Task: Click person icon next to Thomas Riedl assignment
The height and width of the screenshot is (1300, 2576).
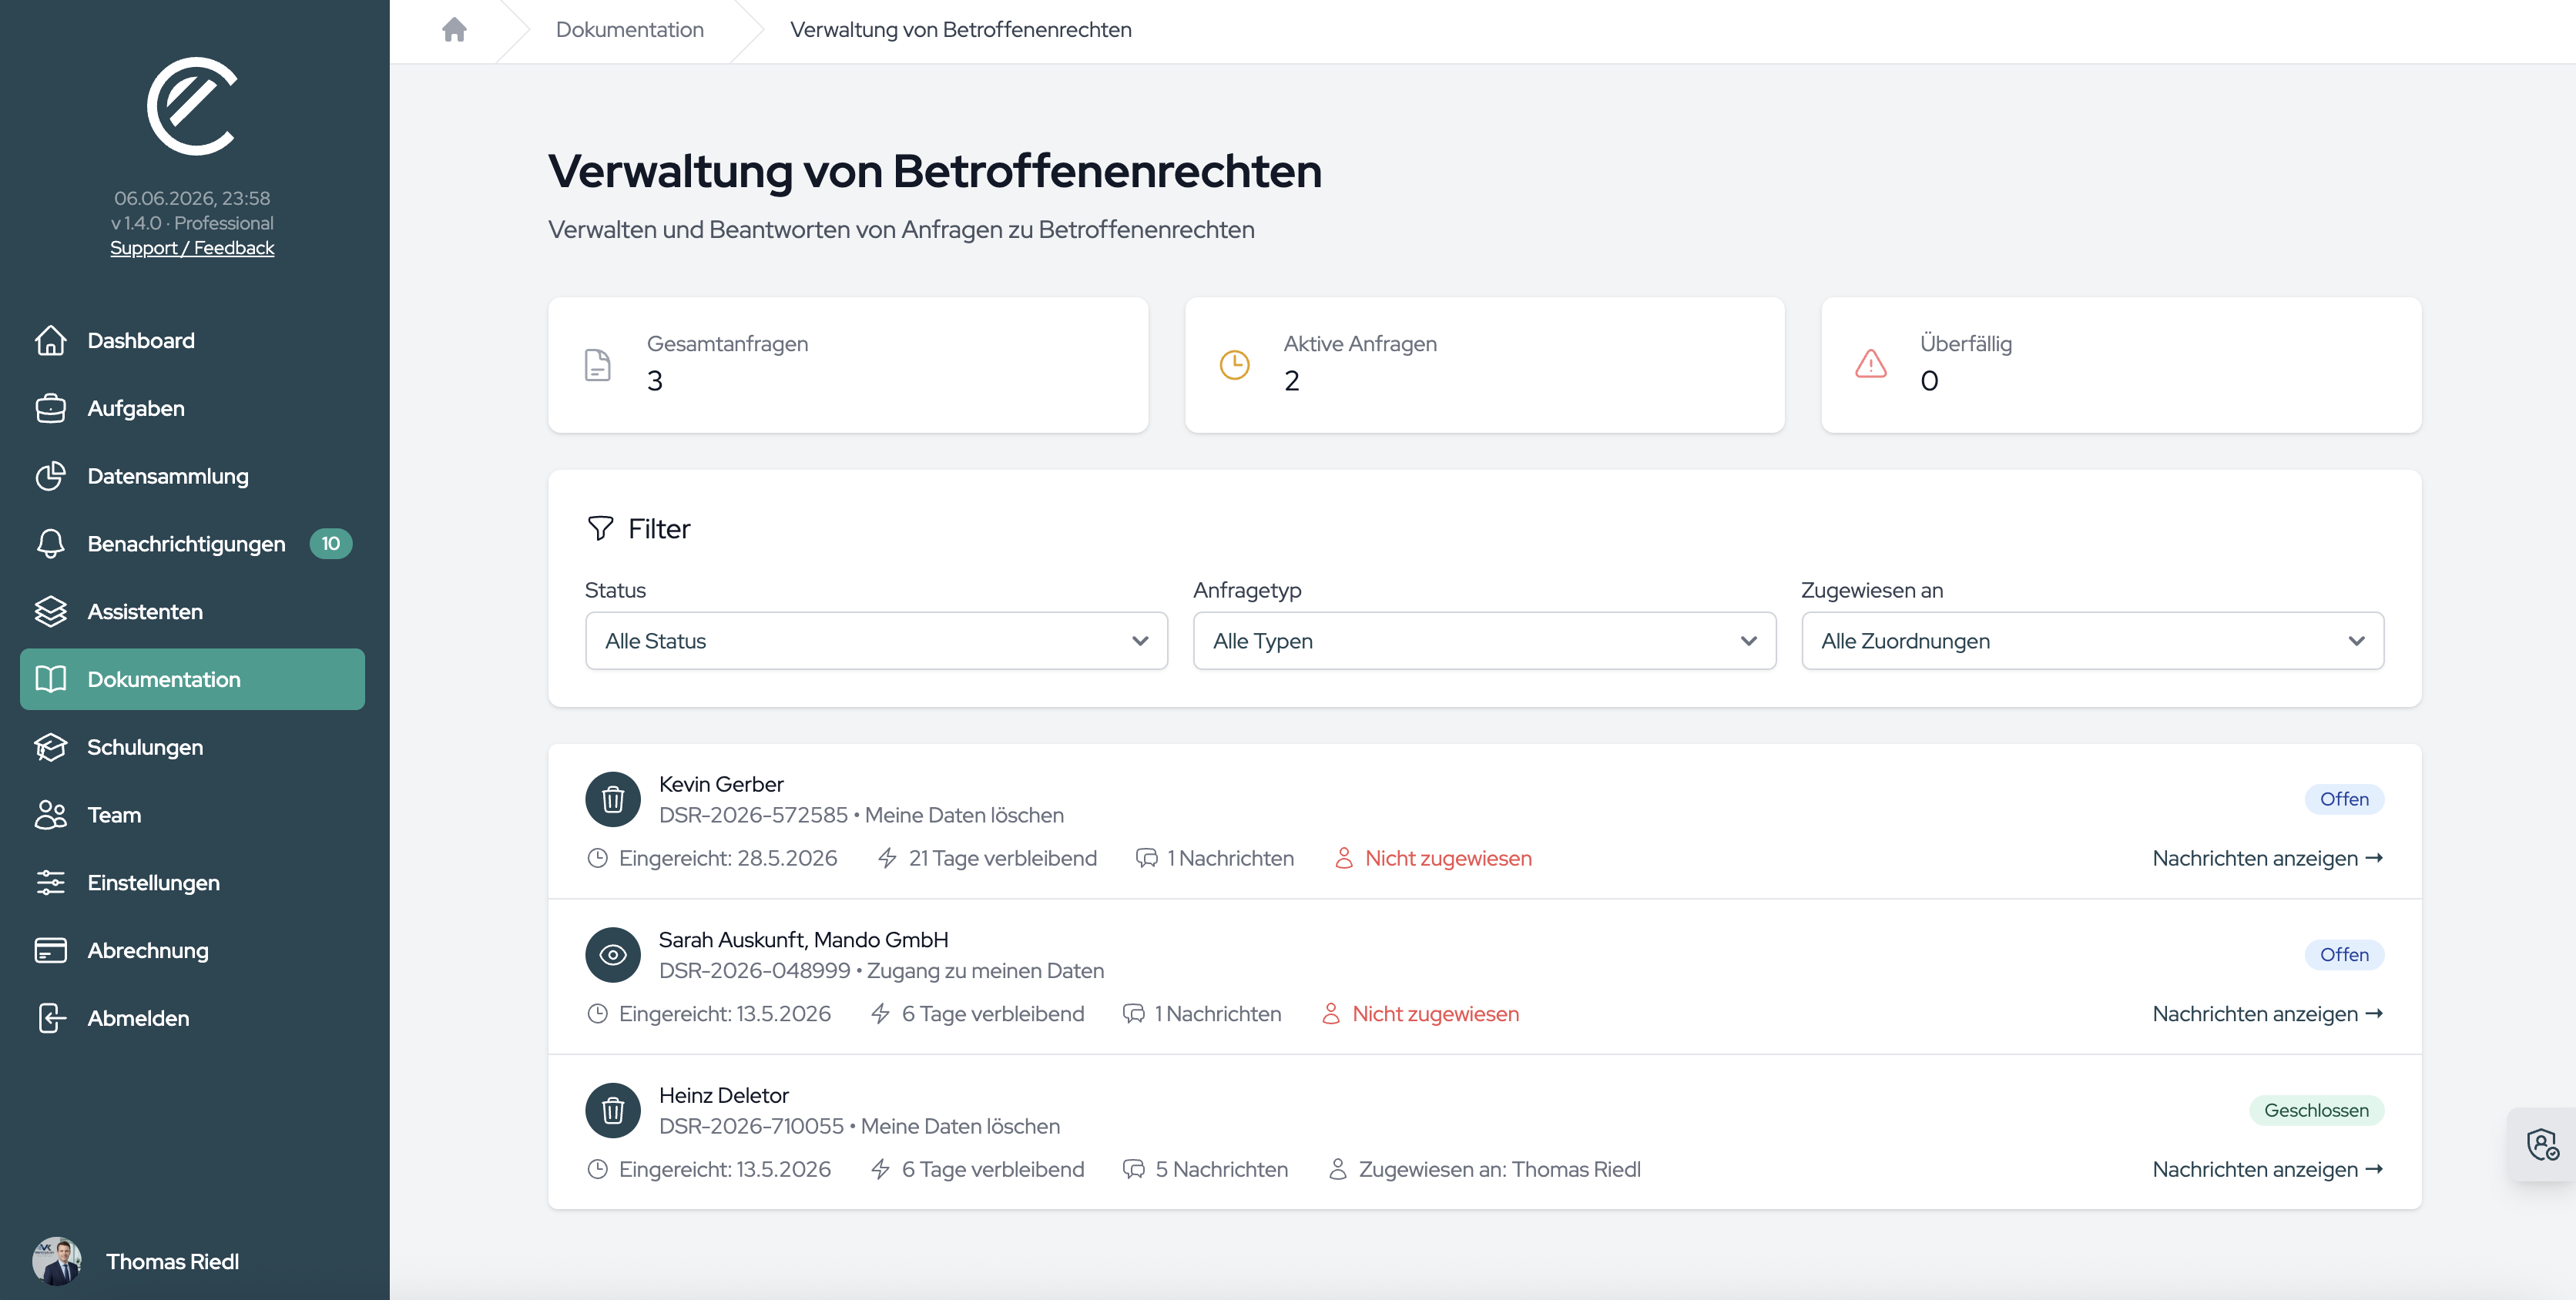Action: [1338, 1169]
